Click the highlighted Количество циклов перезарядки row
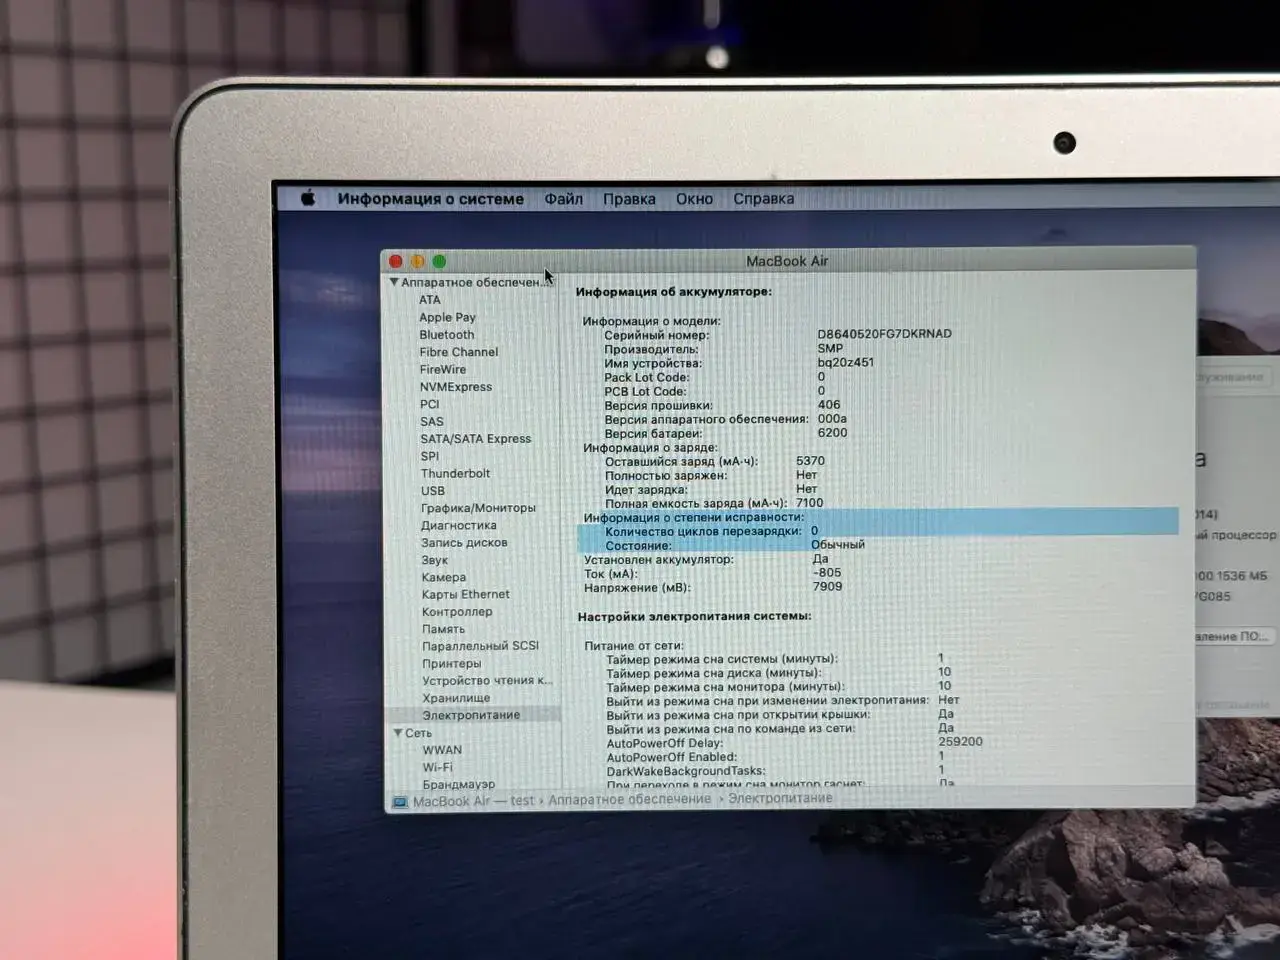Image resolution: width=1280 pixels, height=960 pixels. click(x=878, y=531)
